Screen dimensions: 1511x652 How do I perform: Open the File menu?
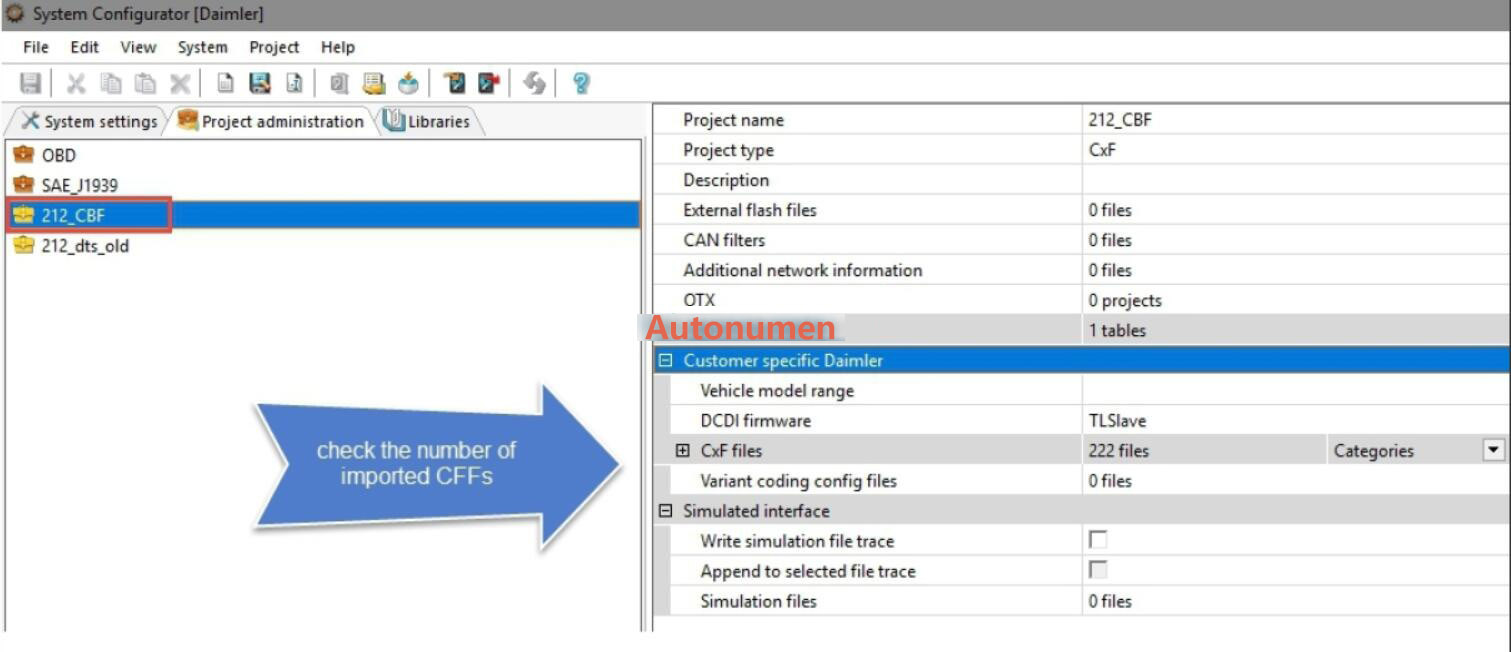click(x=36, y=47)
